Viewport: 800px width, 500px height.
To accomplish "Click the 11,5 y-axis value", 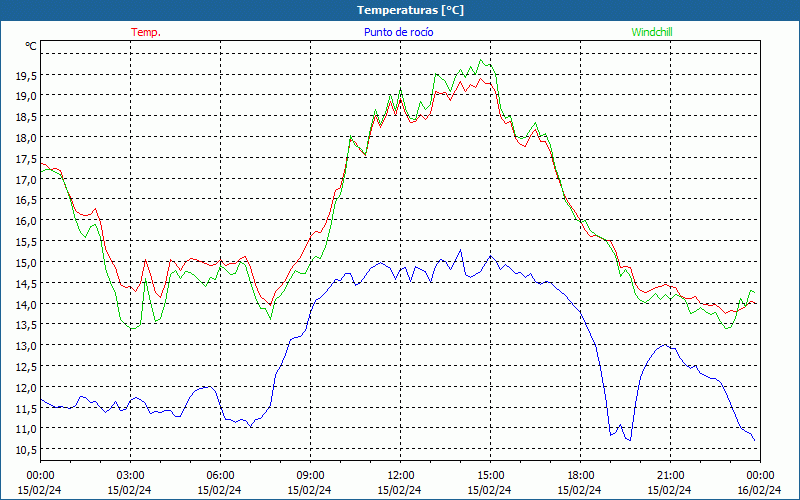I will click(26, 409).
